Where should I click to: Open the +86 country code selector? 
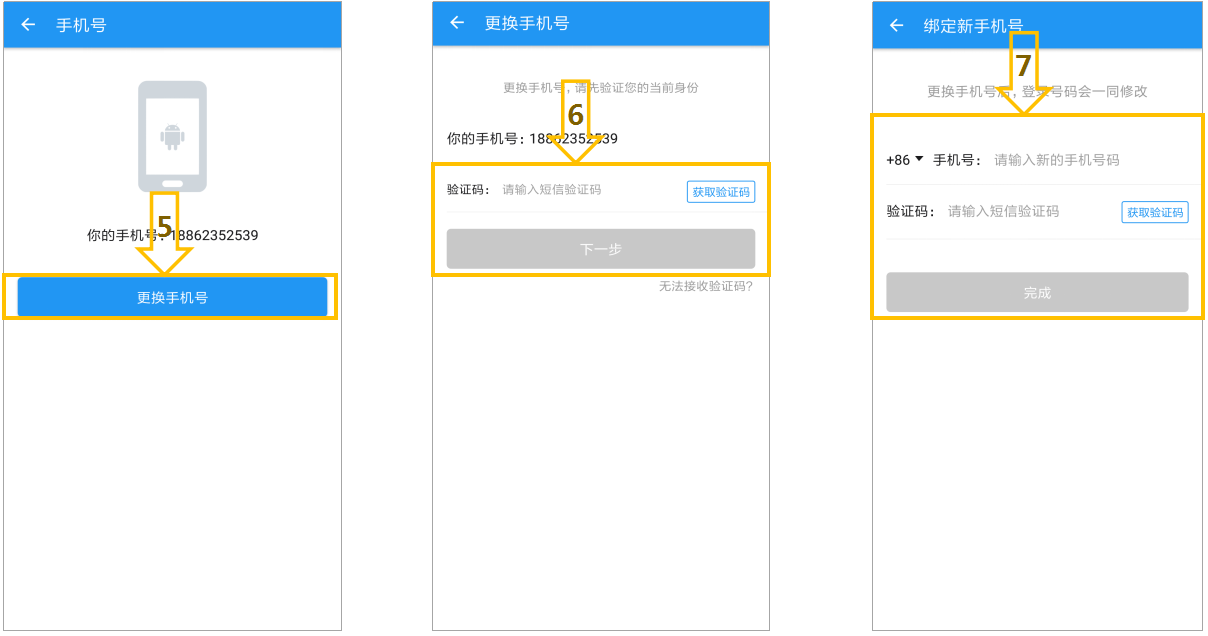click(x=904, y=160)
